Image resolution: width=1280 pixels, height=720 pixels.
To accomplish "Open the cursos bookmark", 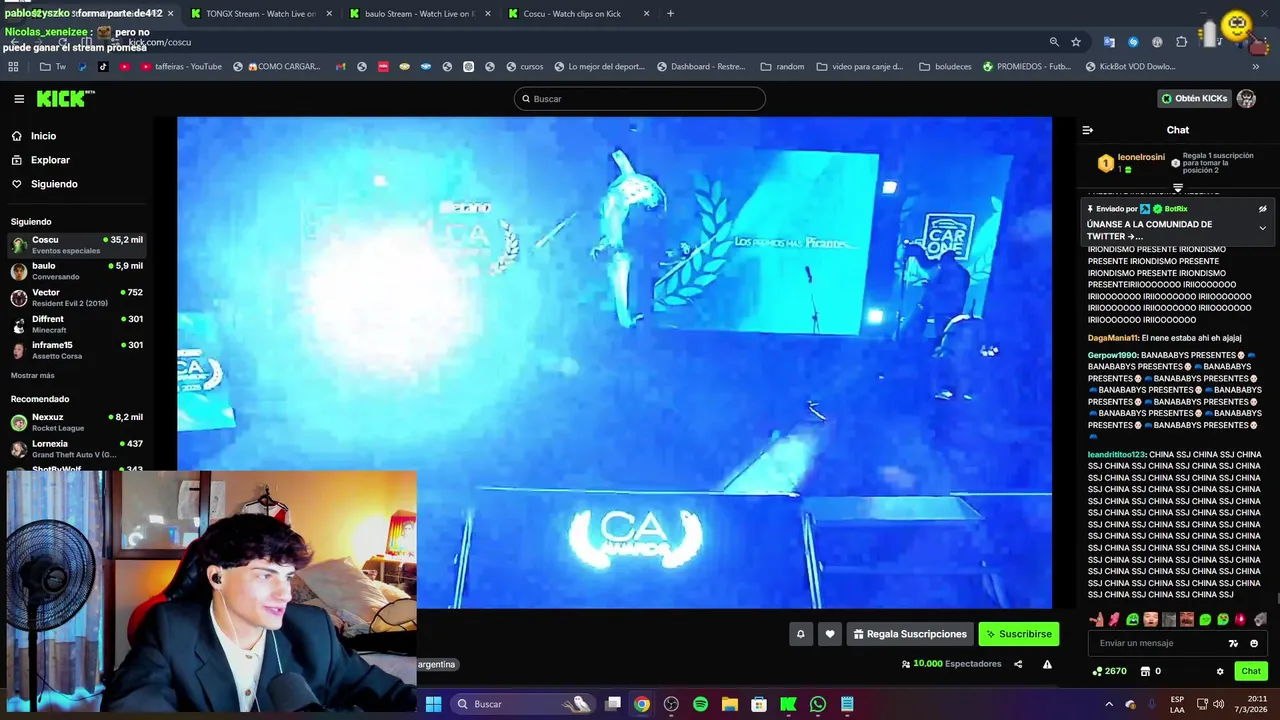I will click(x=525, y=67).
